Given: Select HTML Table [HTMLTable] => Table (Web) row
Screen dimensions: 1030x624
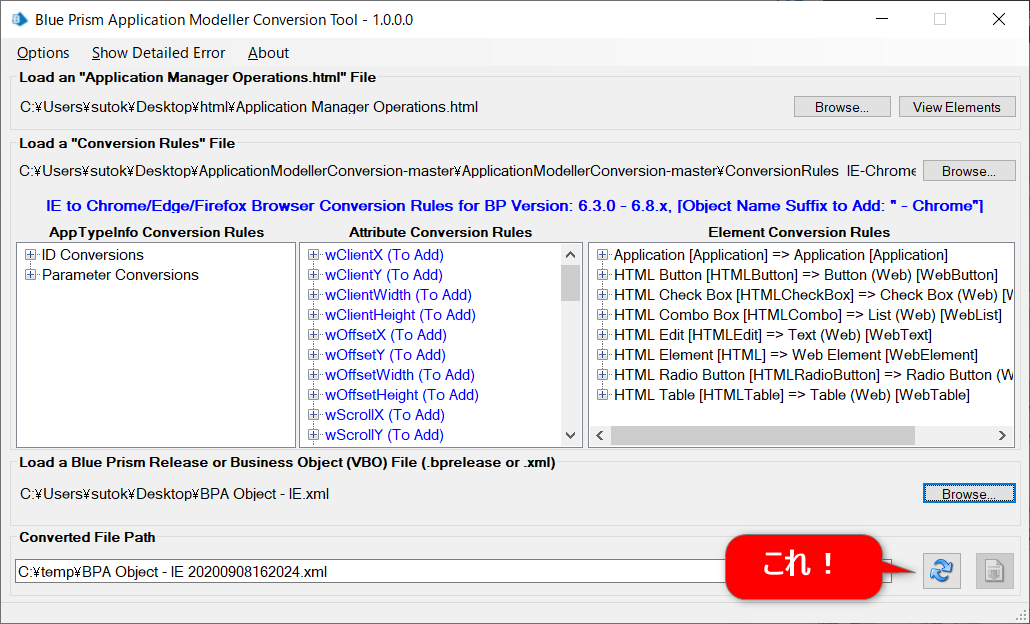Looking at the screenshot, I should pyautogui.click(x=792, y=395).
